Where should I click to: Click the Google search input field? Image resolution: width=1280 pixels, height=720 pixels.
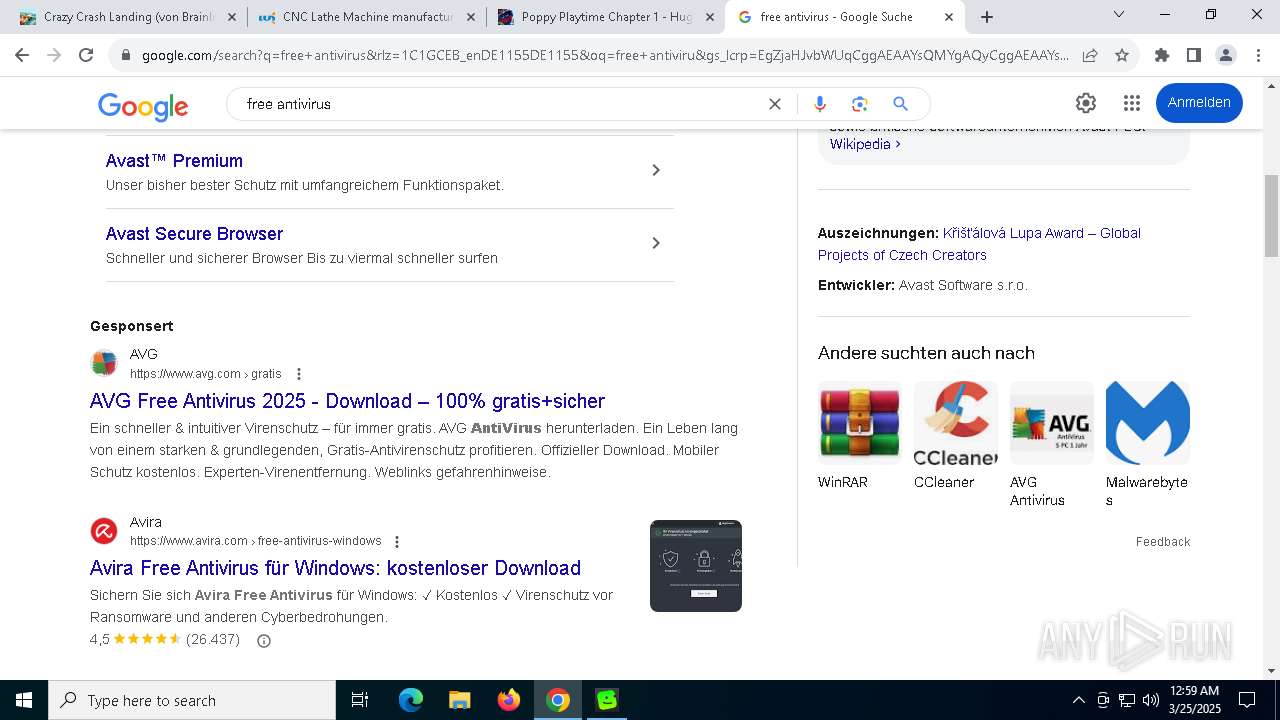point(500,104)
